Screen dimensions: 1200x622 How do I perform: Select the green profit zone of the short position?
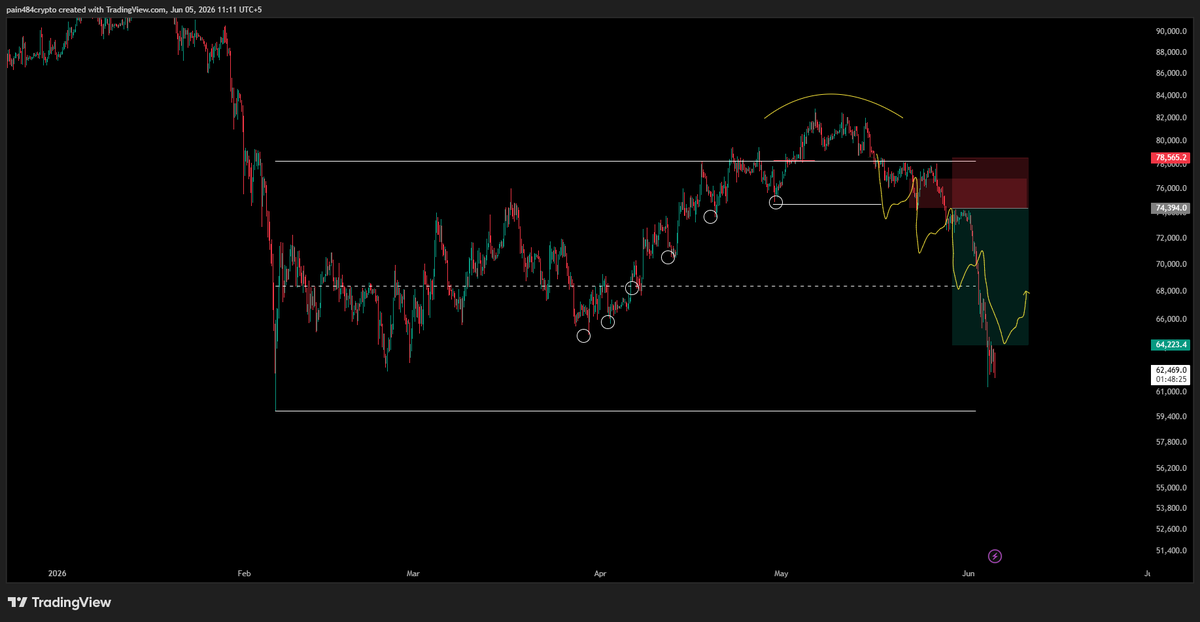pyautogui.click(x=990, y=276)
